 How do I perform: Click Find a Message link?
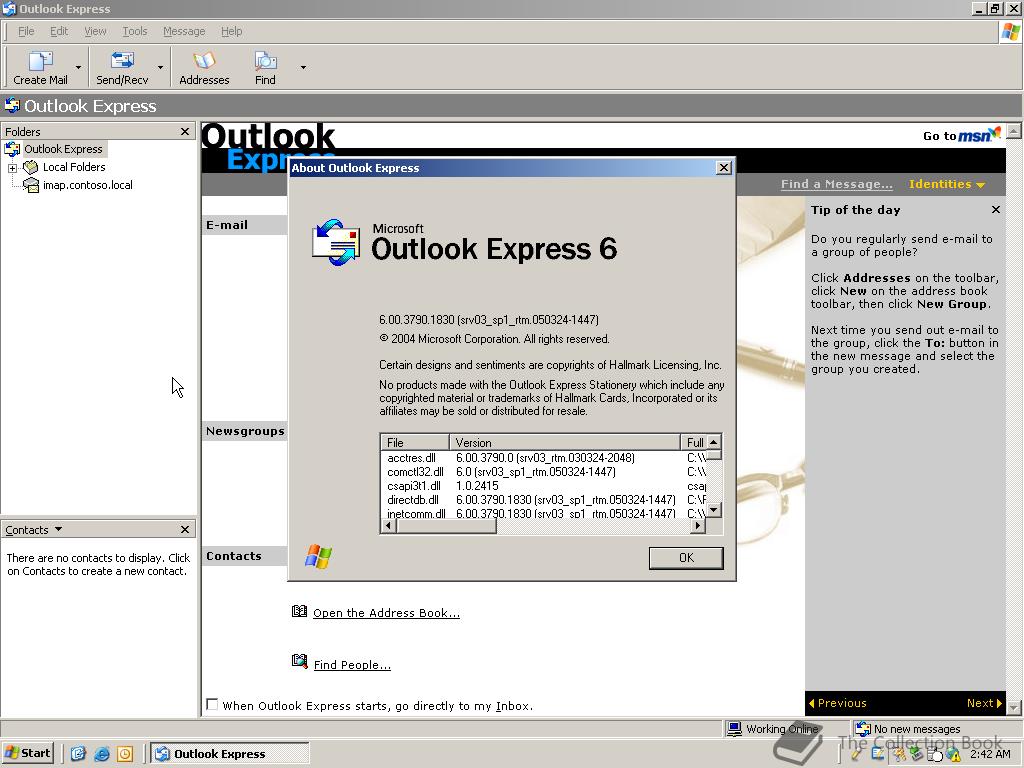click(x=837, y=184)
